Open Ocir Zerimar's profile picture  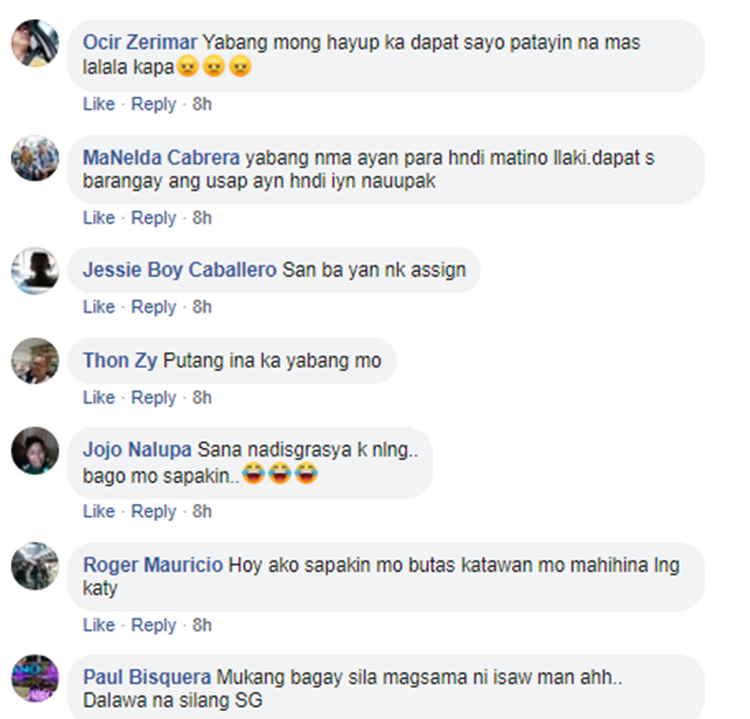tap(35, 43)
